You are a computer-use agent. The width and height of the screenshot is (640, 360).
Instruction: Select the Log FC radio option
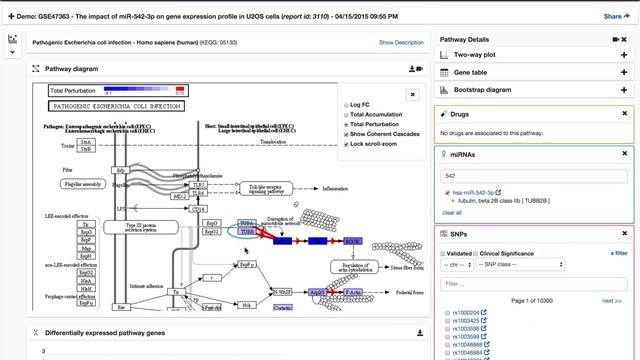[346, 105]
